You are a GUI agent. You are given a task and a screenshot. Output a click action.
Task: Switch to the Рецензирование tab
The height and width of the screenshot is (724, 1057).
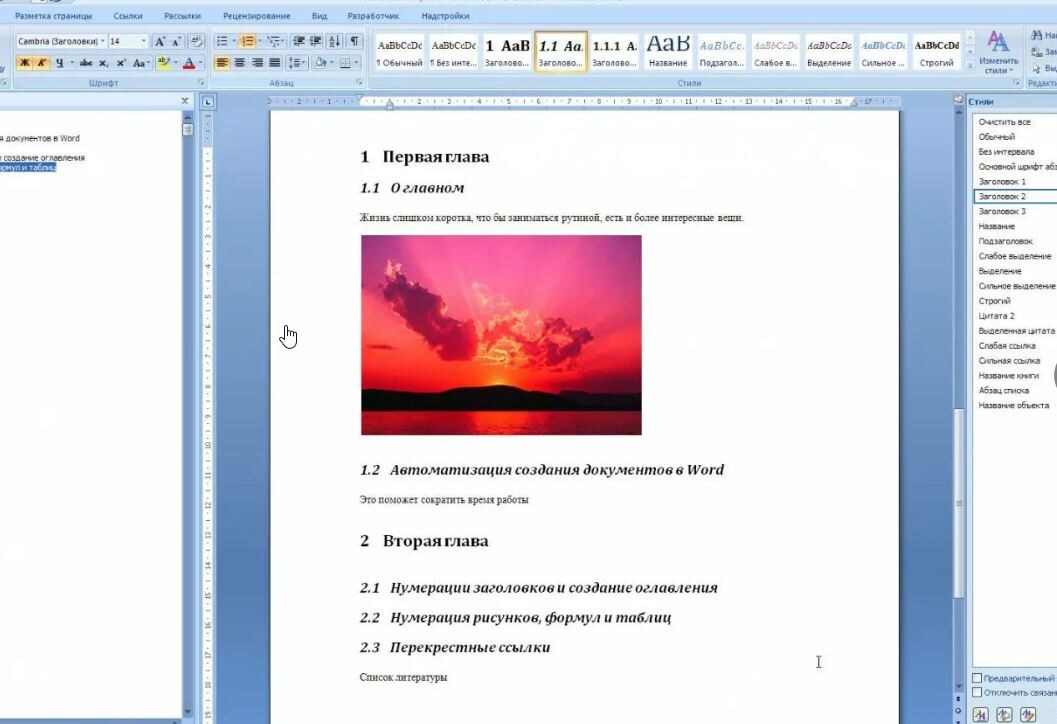tap(257, 16)
